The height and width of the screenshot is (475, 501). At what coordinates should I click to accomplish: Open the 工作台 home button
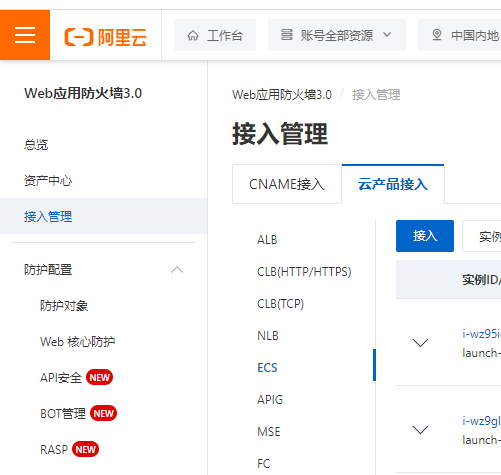click(x=215, y=35)
